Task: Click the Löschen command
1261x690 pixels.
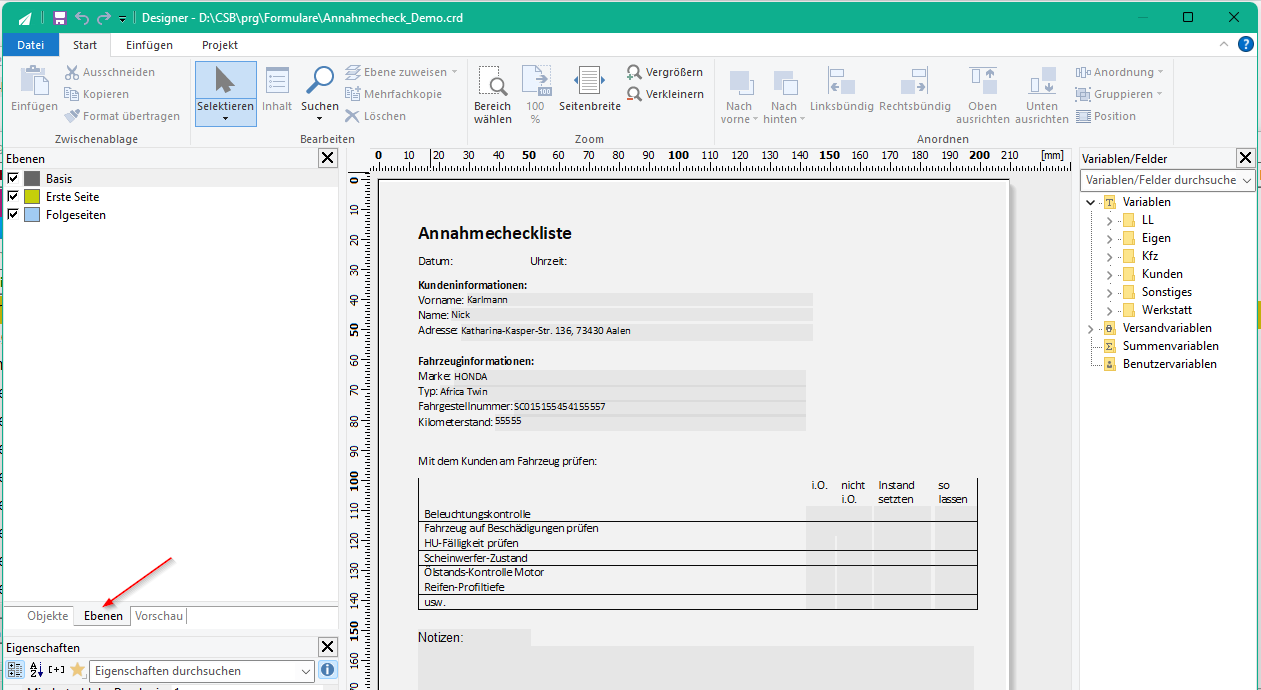Action: pyautogui.click(x=376, y=116)
